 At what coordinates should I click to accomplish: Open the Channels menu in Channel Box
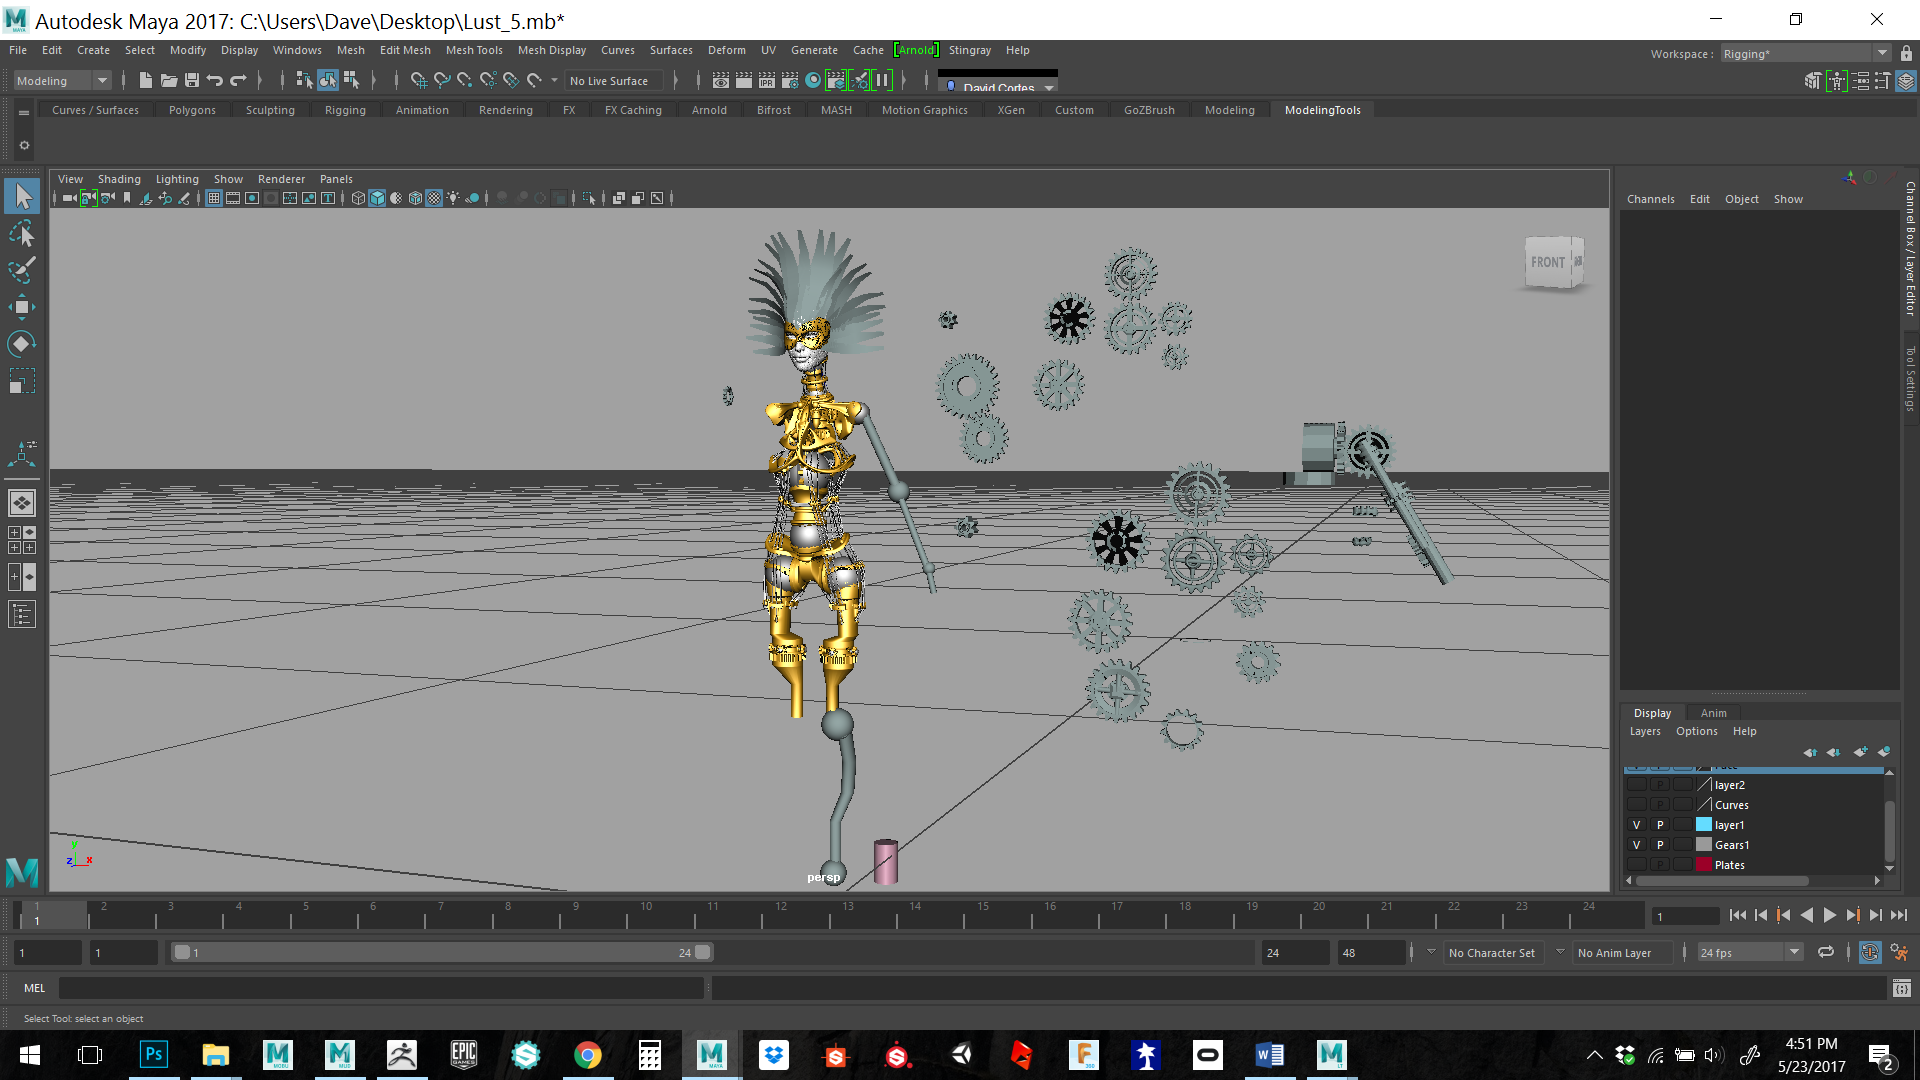[1651, 199]
